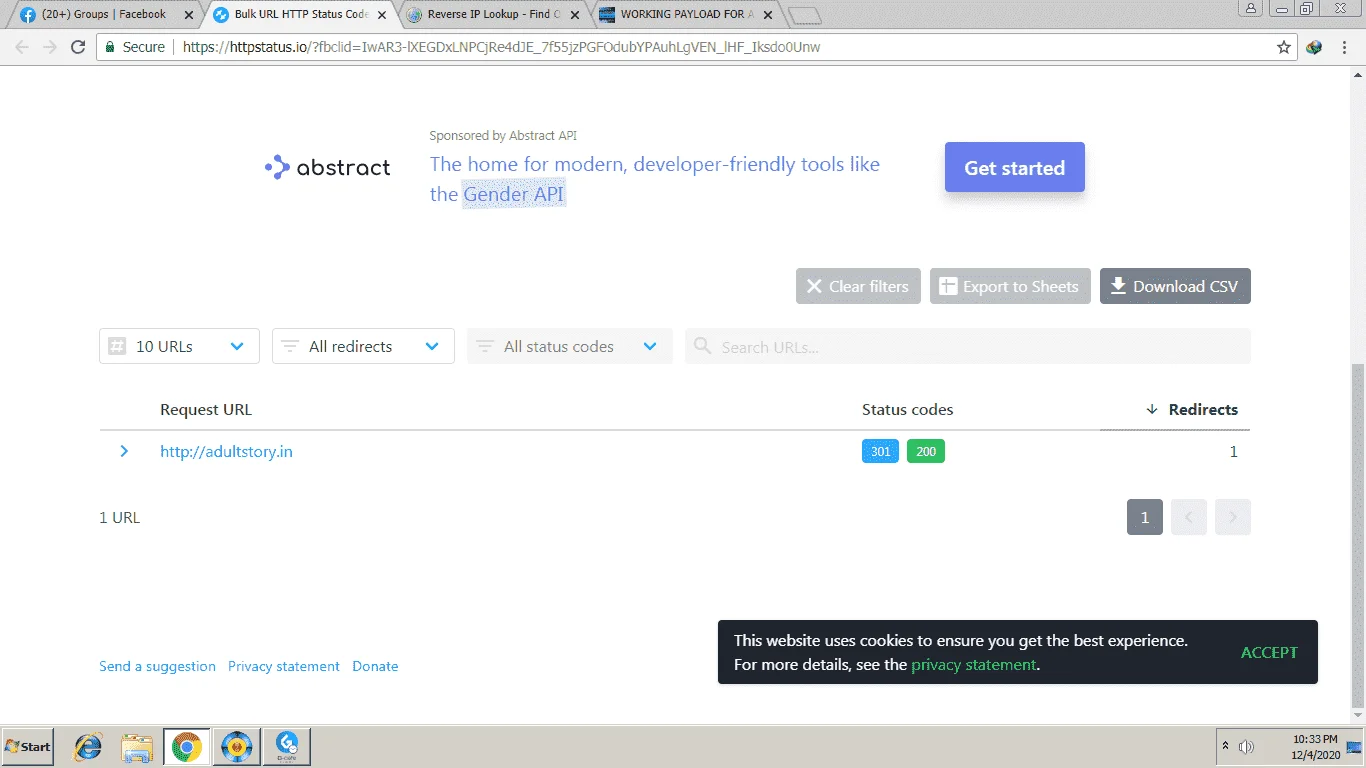1366x768 pixels.
Task: Click the browser Back arrow
Action: [22, 47]
